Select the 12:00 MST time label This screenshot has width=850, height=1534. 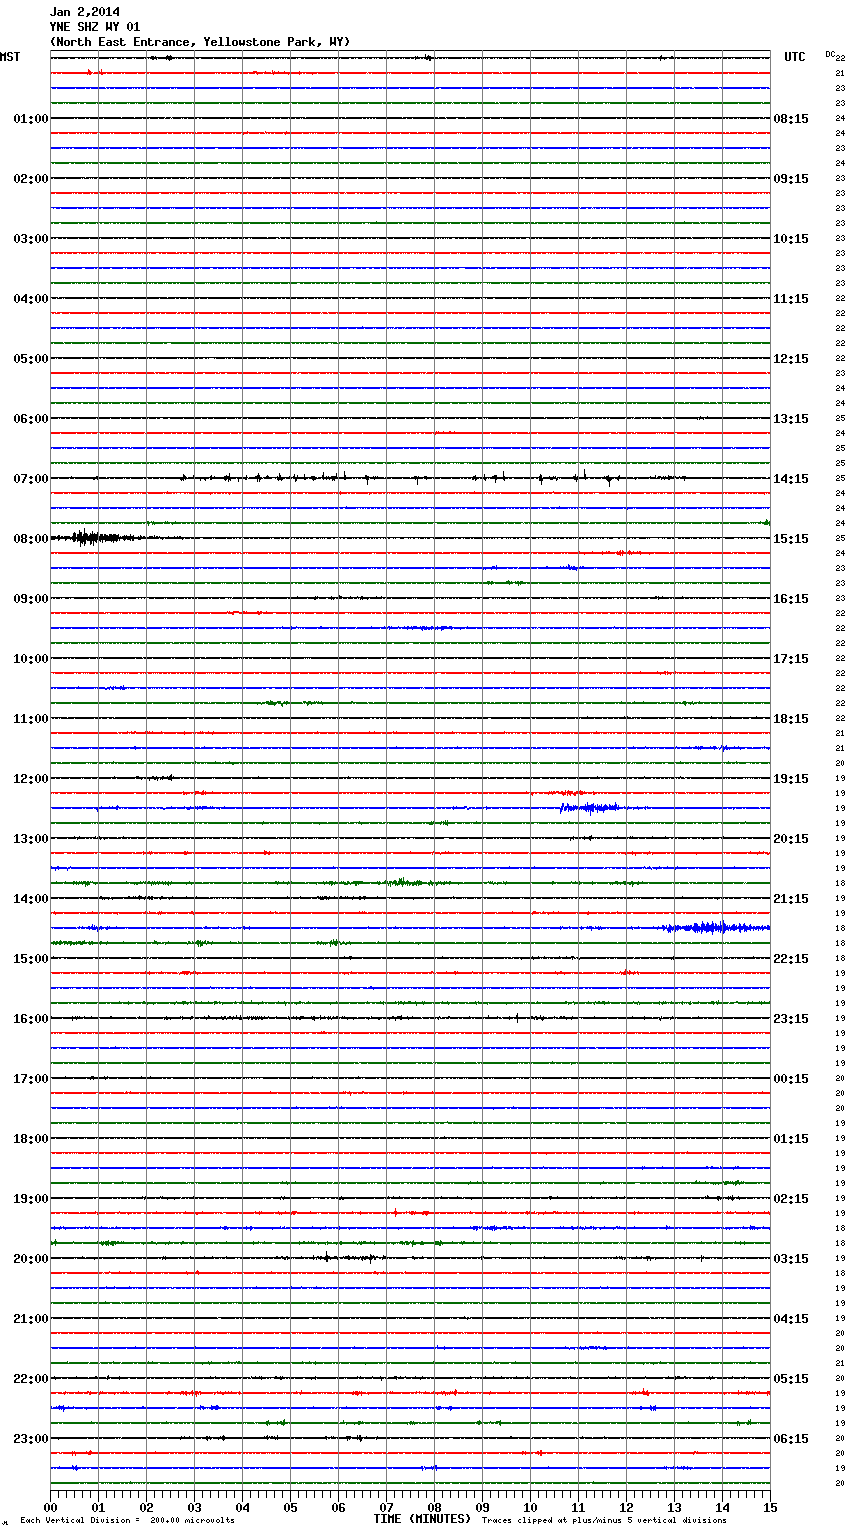(31, 779)
